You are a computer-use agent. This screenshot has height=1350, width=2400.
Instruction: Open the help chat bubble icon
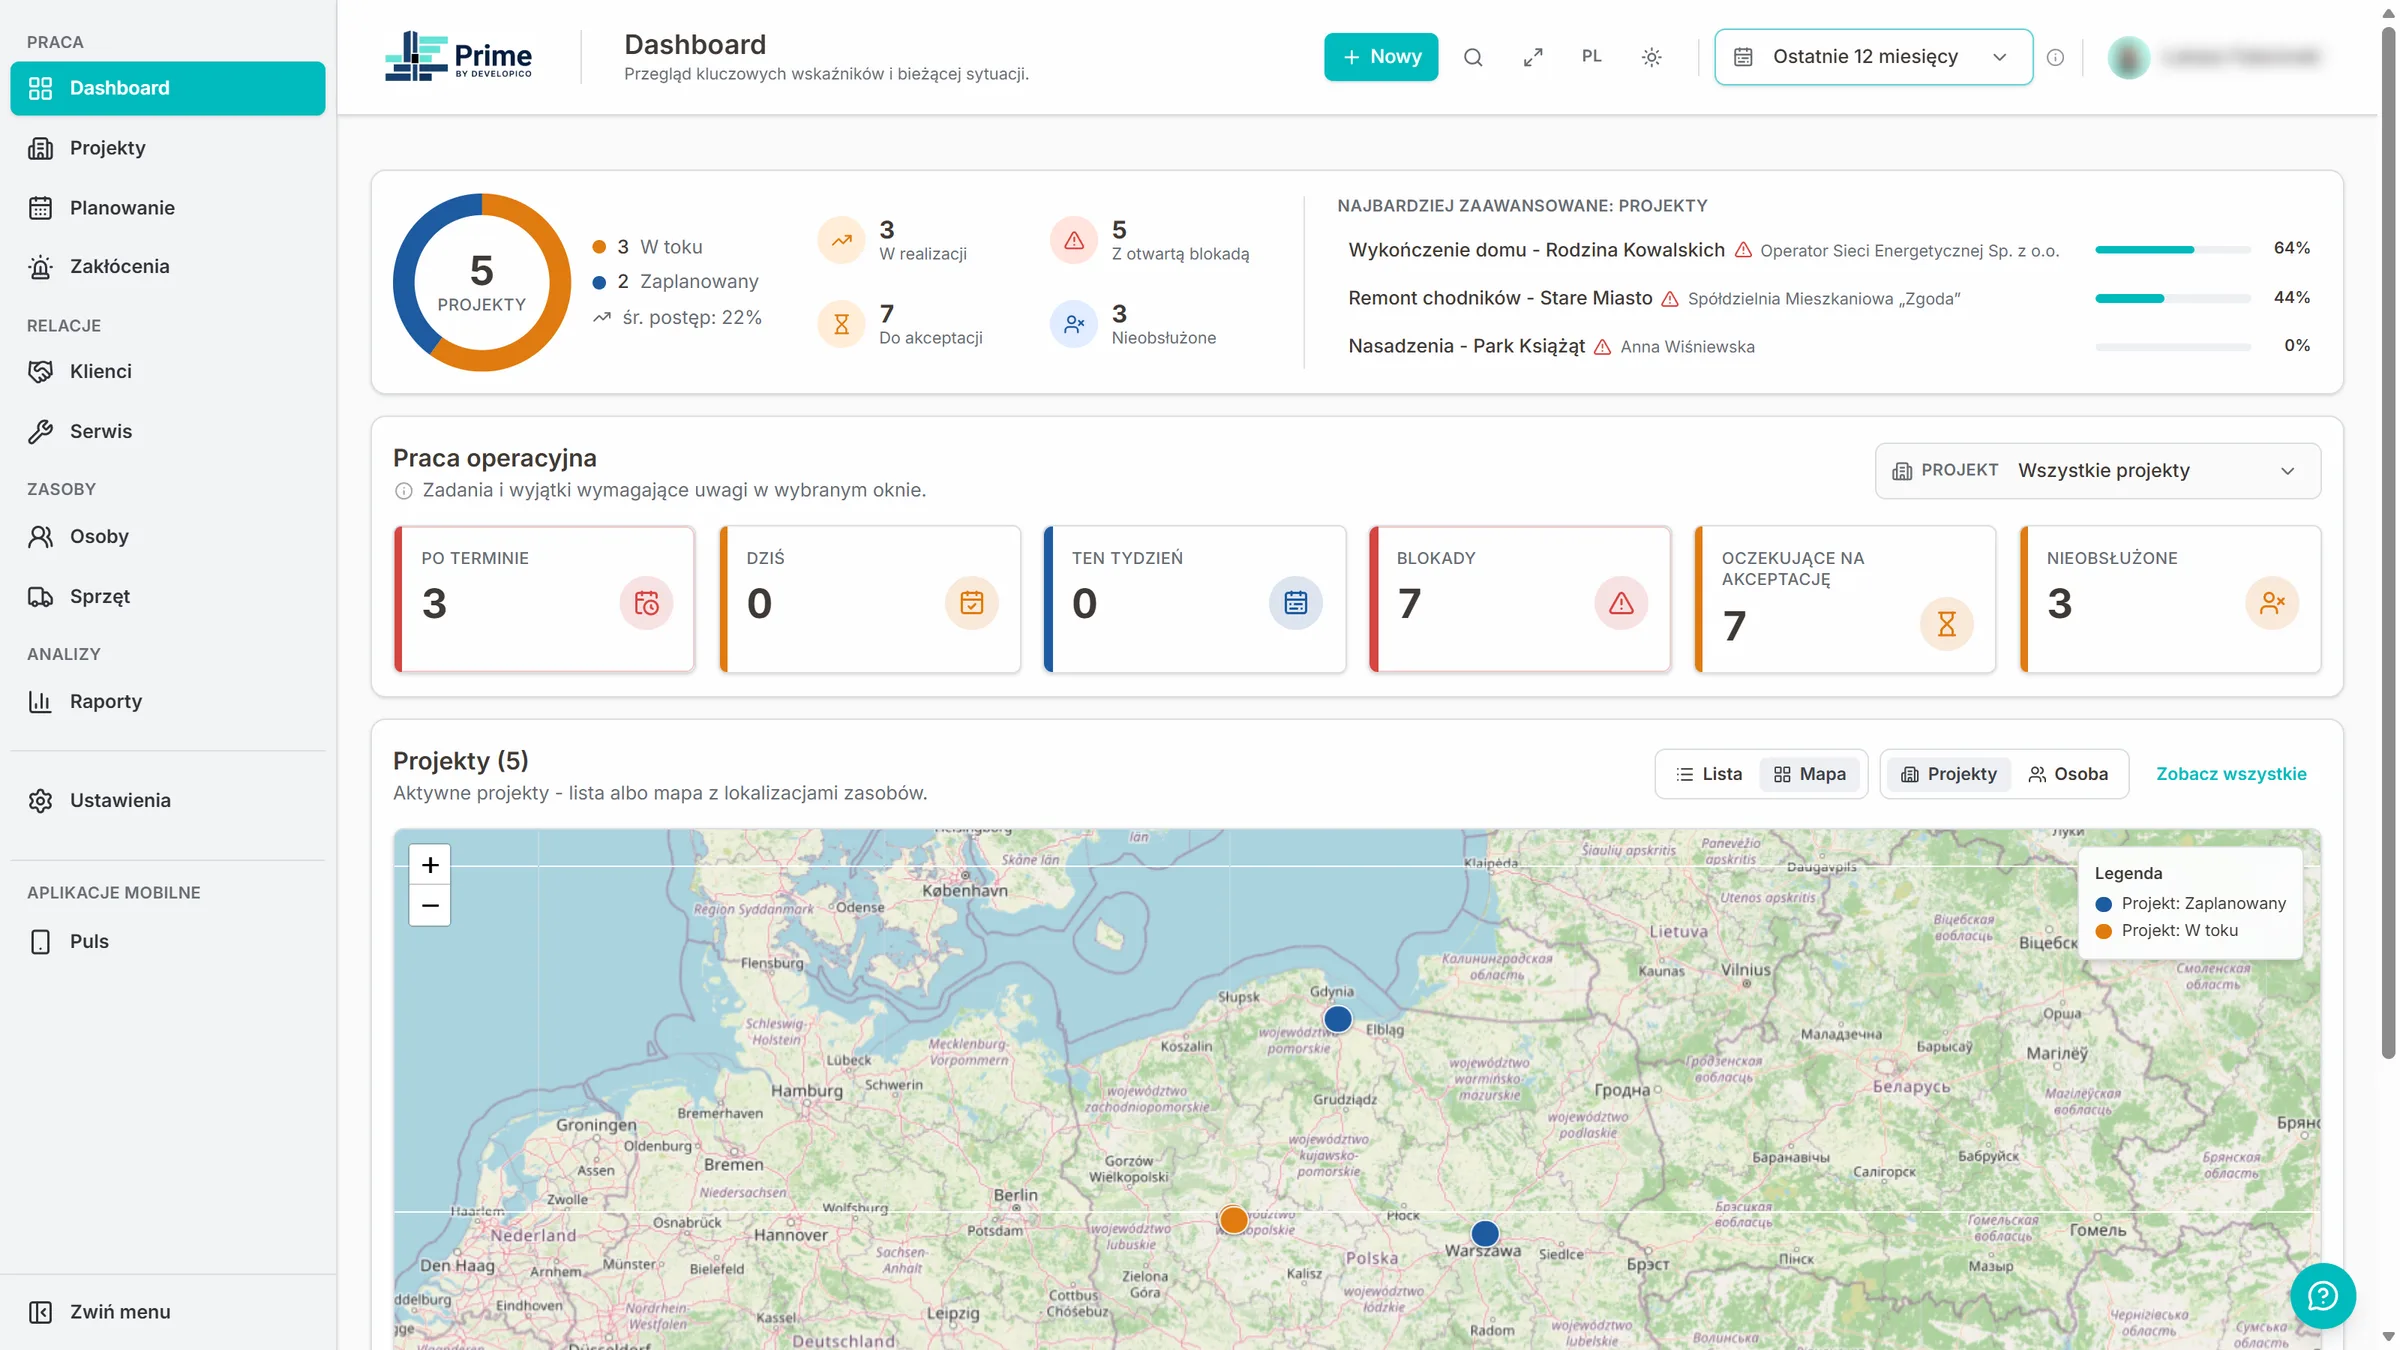click(x=2322, y=1296)
